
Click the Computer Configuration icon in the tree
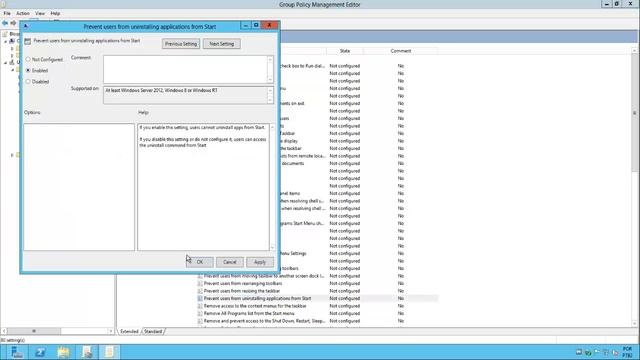pyautogui.click(x=12, y=41)
